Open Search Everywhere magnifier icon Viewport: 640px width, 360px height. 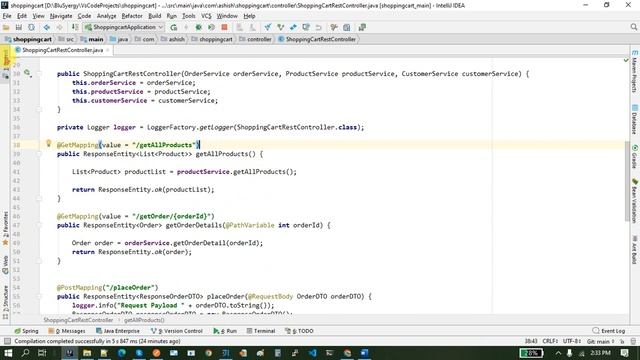pyautogui.click(x=633, y=27)
